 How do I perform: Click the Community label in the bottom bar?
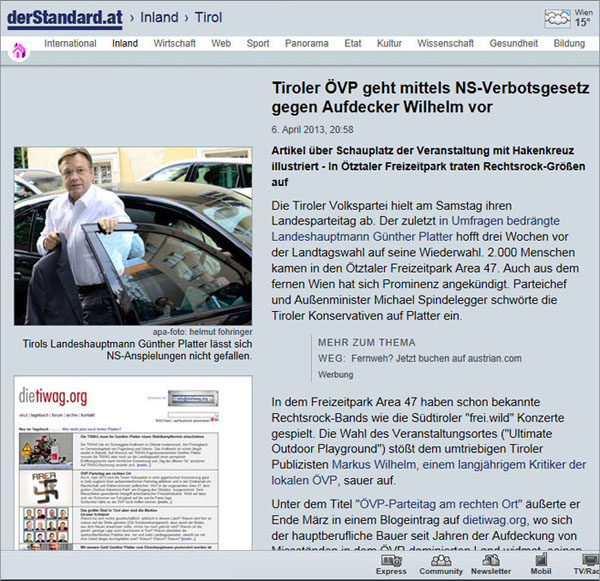[441, 571]
